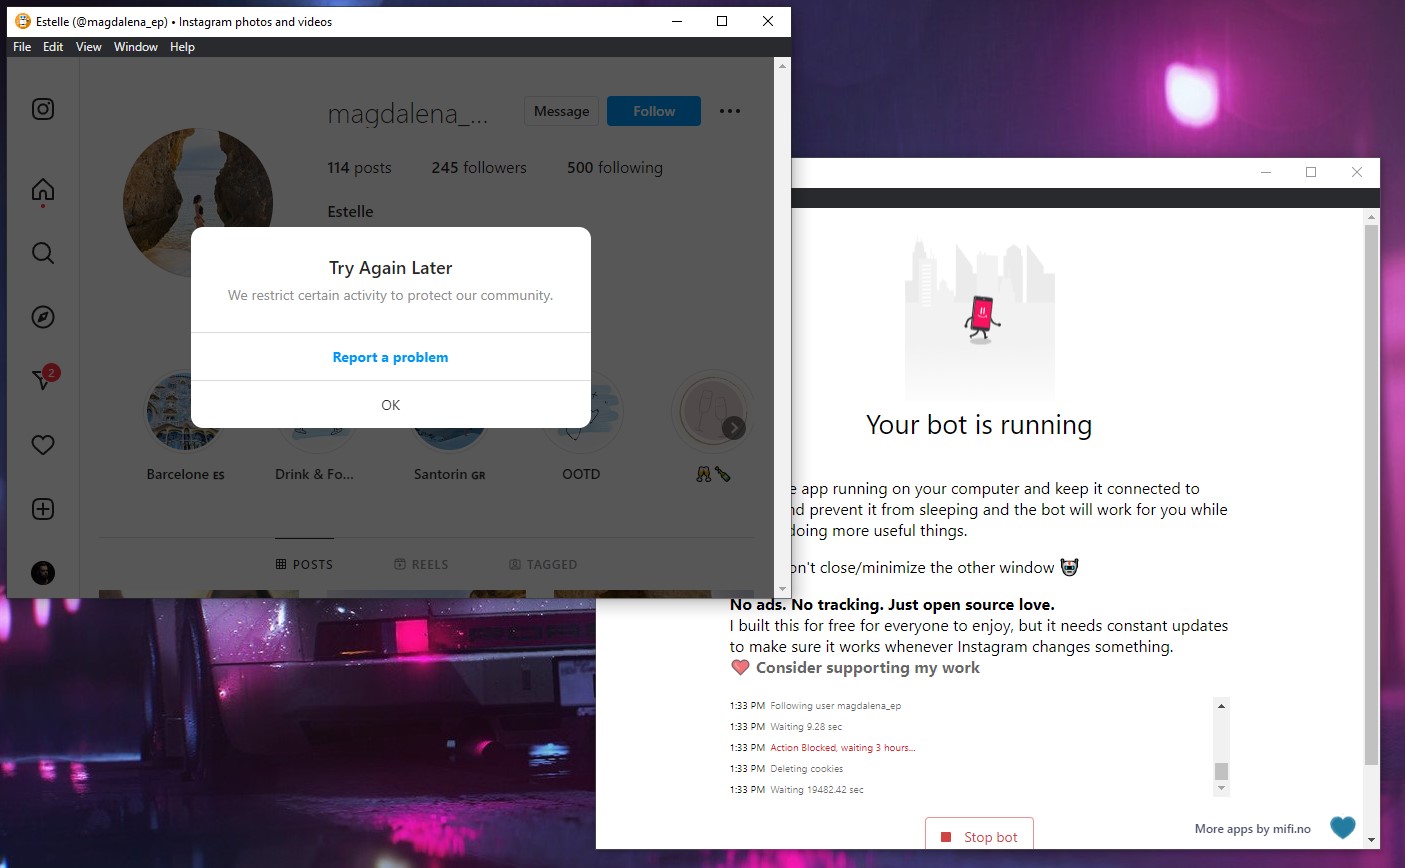Image resolution: width=1405 pixels, height=868 pixels.
Task: Open the Help menu
Action: (x=182, y=47)
